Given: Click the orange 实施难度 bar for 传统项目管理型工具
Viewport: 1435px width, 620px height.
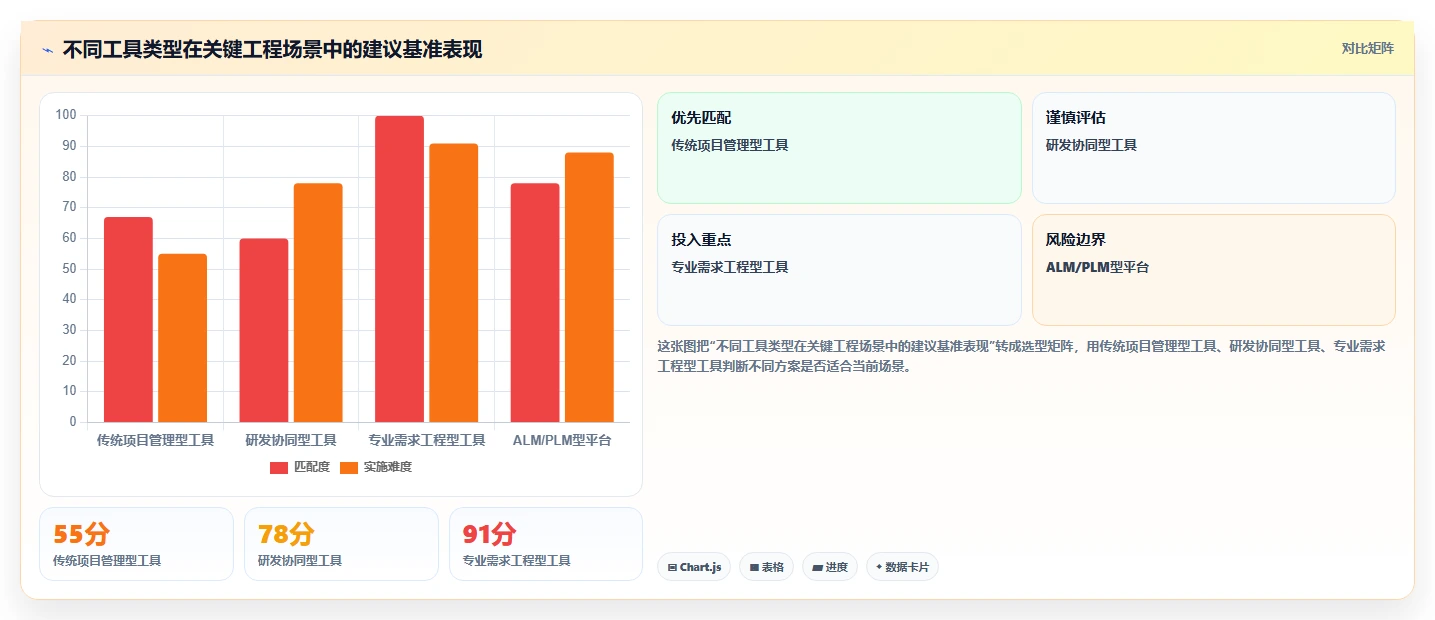Looking at the screenshot, I should pyautogui.click(x=182, y=338).
